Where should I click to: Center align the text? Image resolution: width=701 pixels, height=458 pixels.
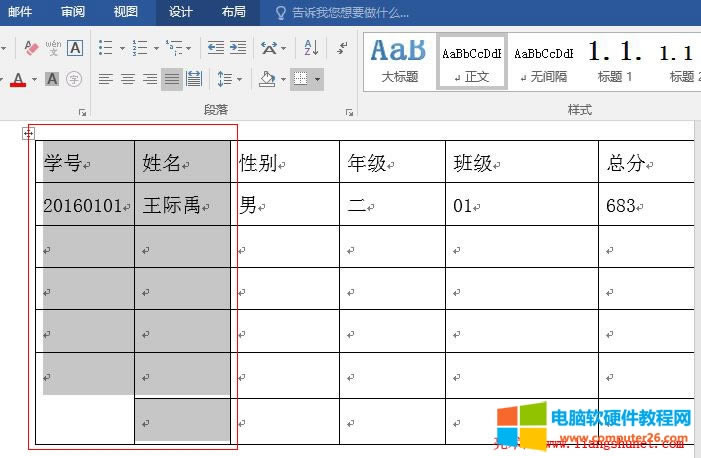(x=128, y=80)
